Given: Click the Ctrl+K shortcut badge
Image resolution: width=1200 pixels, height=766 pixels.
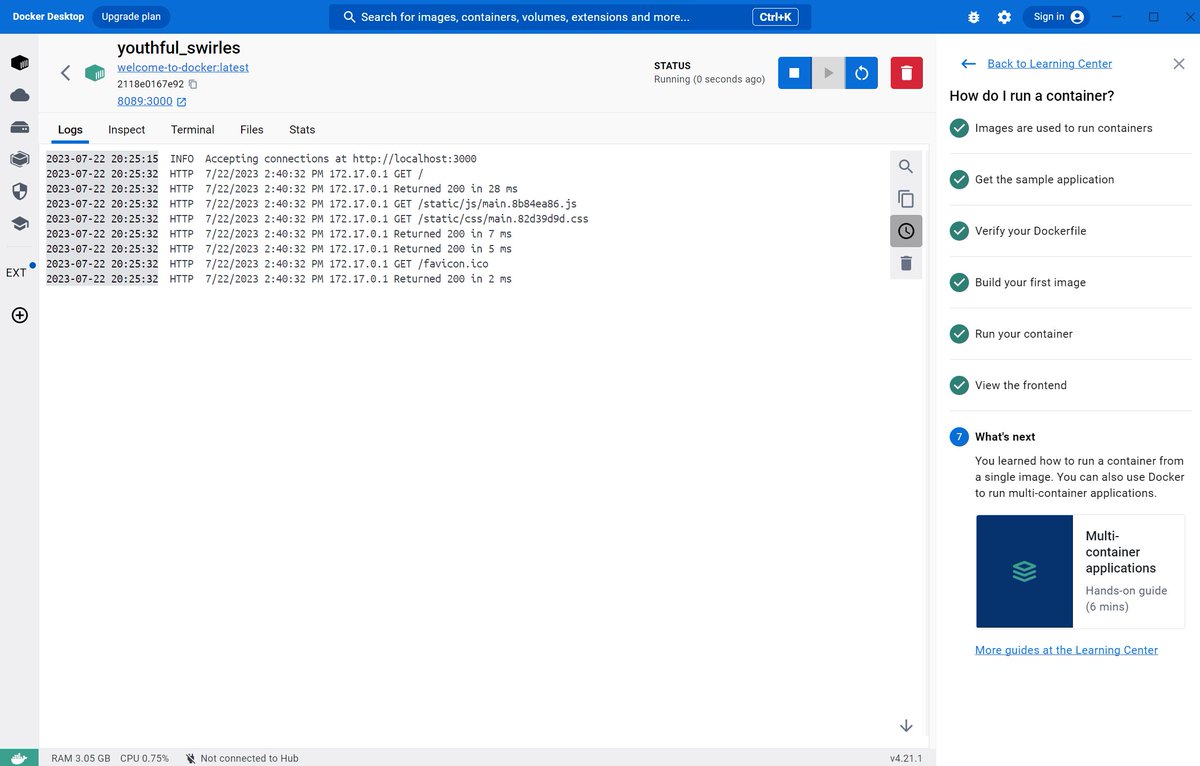Looking at the screenshot, I should (775, 17).
